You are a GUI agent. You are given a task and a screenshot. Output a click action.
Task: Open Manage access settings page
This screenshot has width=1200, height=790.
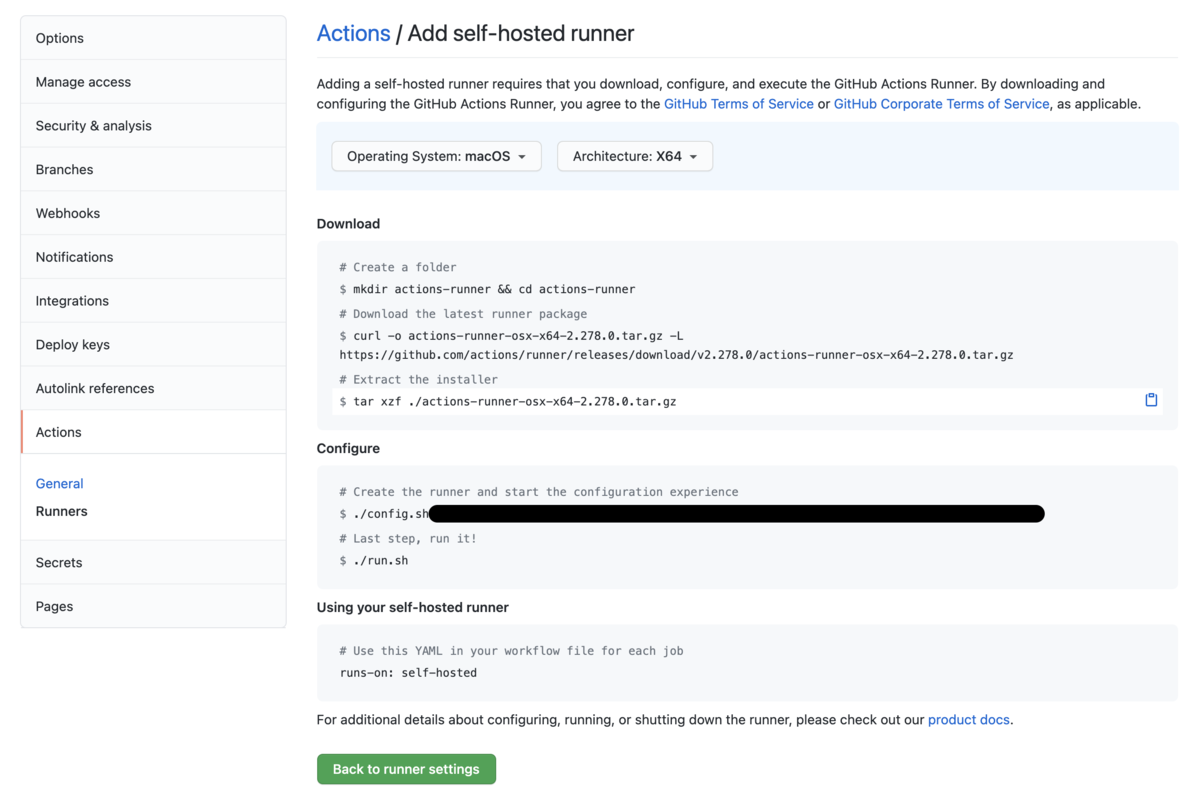click(153, 82)
